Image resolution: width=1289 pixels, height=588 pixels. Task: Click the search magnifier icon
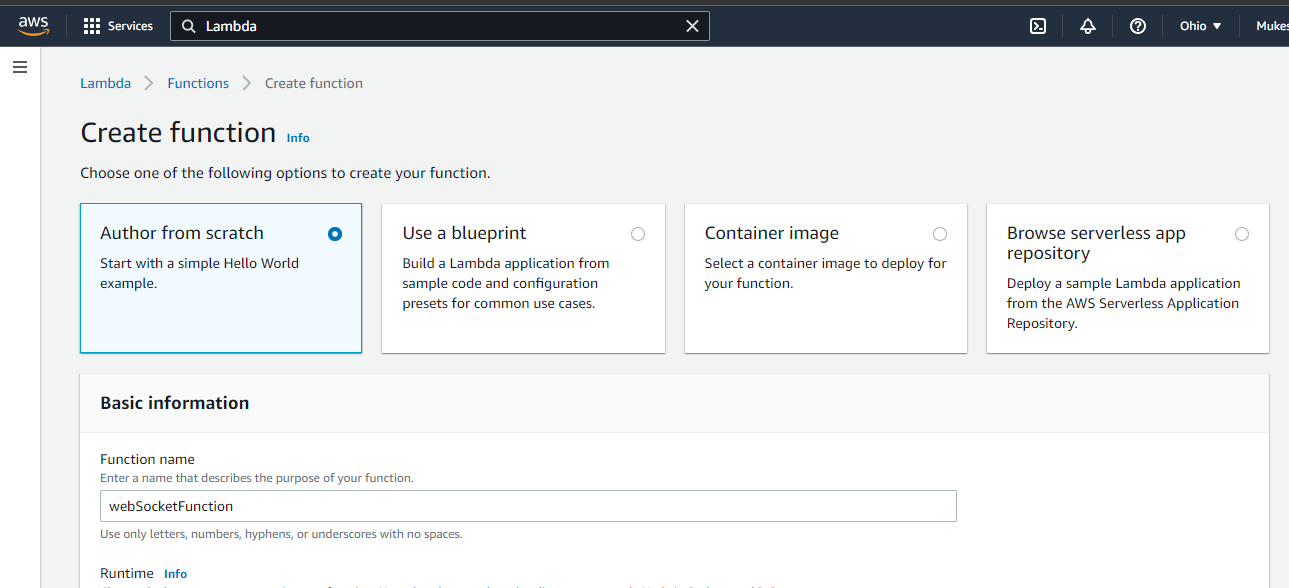coord(189,25)
